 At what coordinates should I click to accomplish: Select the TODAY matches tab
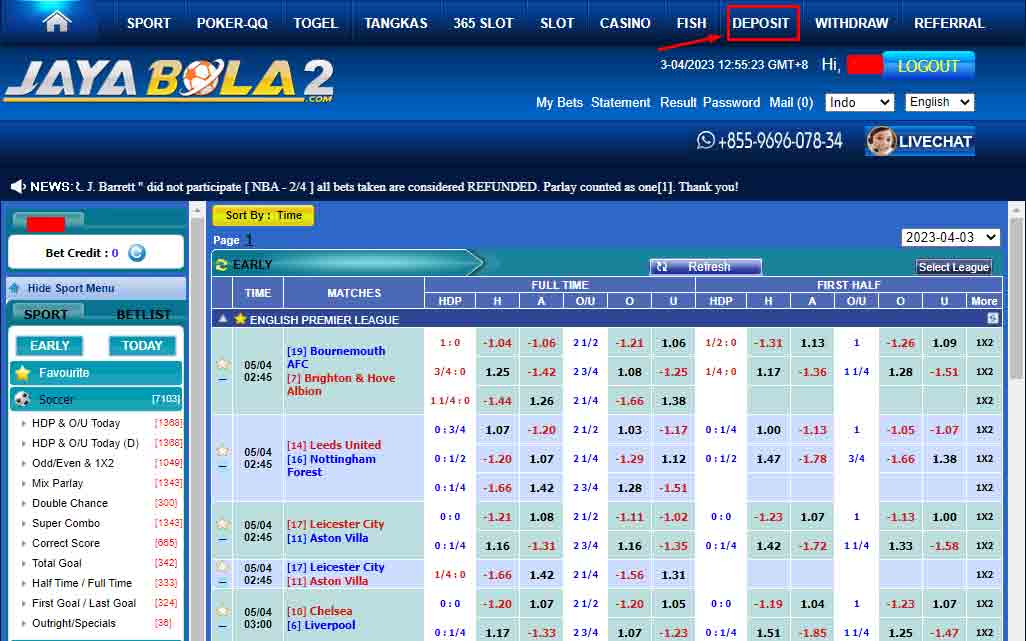coord(141,345)
